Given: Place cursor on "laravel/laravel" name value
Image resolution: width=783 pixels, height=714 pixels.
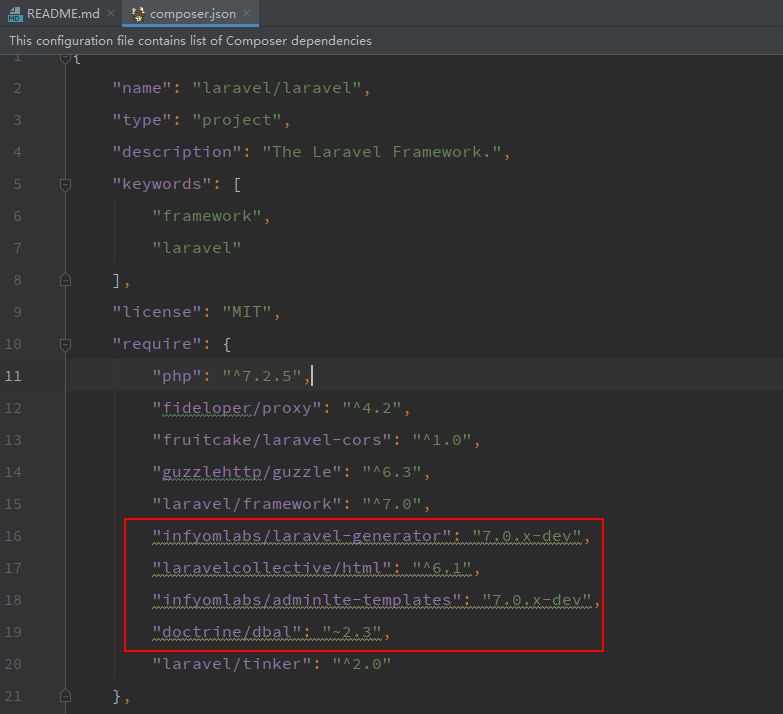Looking at the screenshot, I should tap(276, 88).
